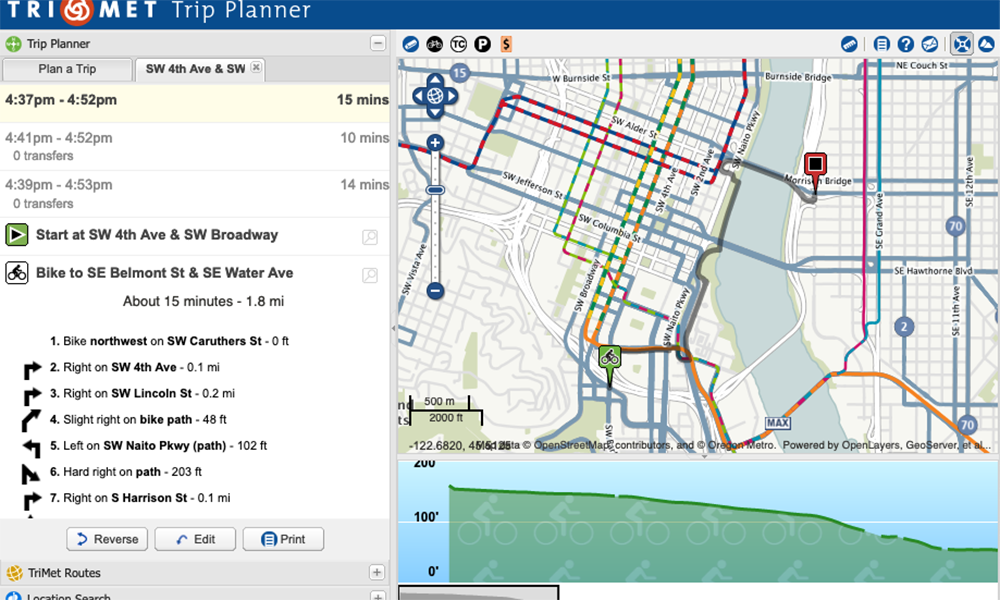Viewport: 1000px width, 600px height.
Task: Click step text Right on SW 4th Ave
Action: pyautogui.click(x=135, y=367)
